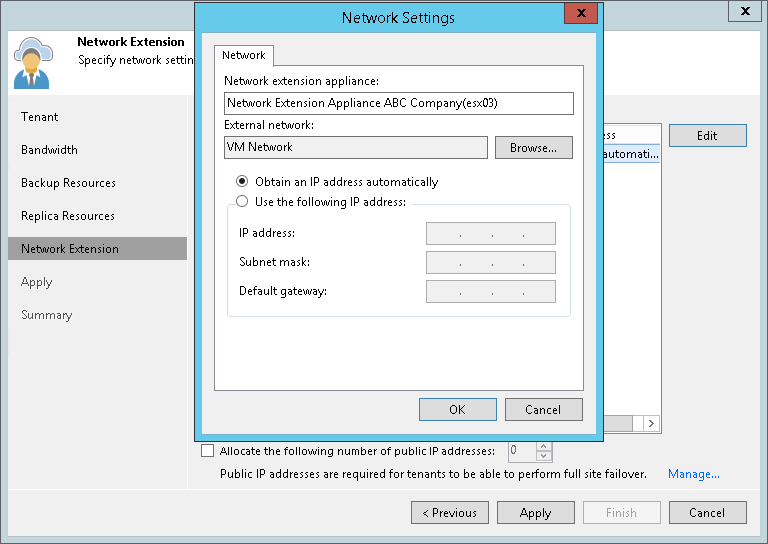Screen dimensions: 768x544
Task: Go to Tenant wizard step
Action: point(39,117)
